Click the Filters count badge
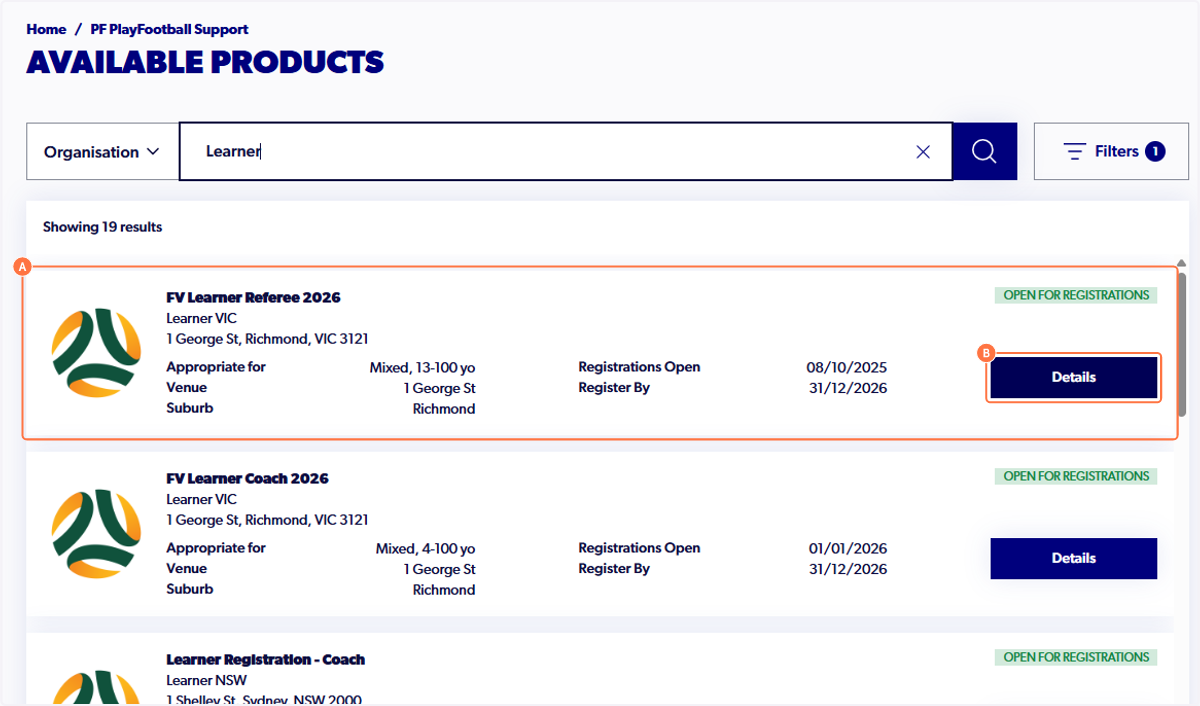 (x=1155, y=152)
